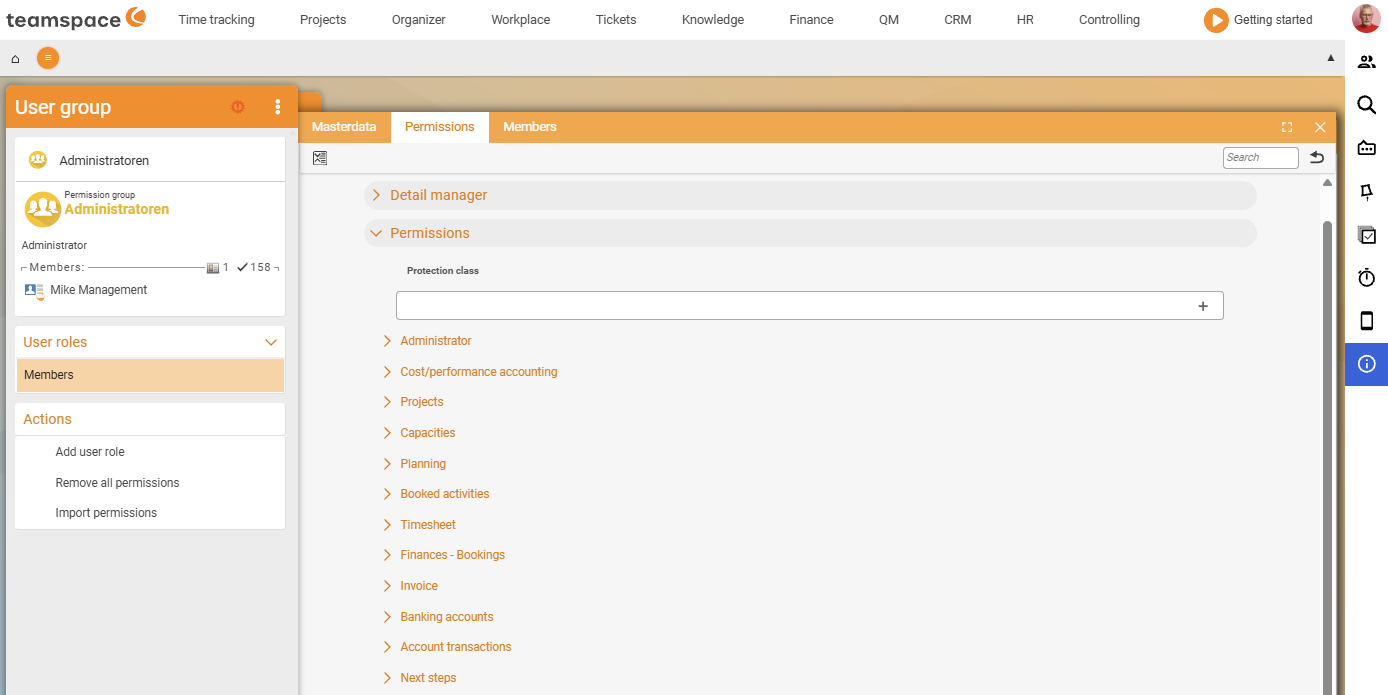Click the stopwatch icon in right sidebar

[x=1367, y=278]
